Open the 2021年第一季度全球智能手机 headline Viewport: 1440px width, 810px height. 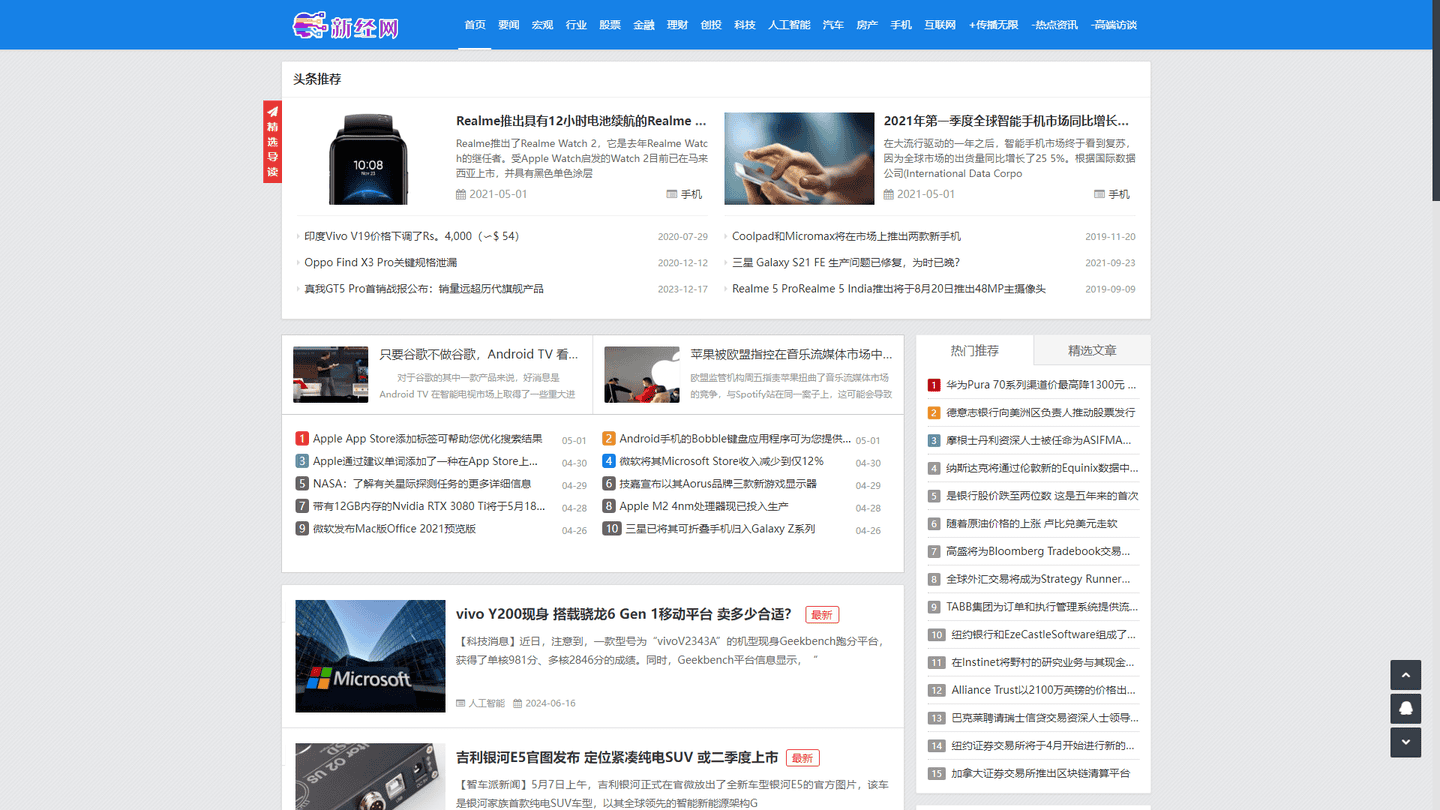[x=1006, y=121]
